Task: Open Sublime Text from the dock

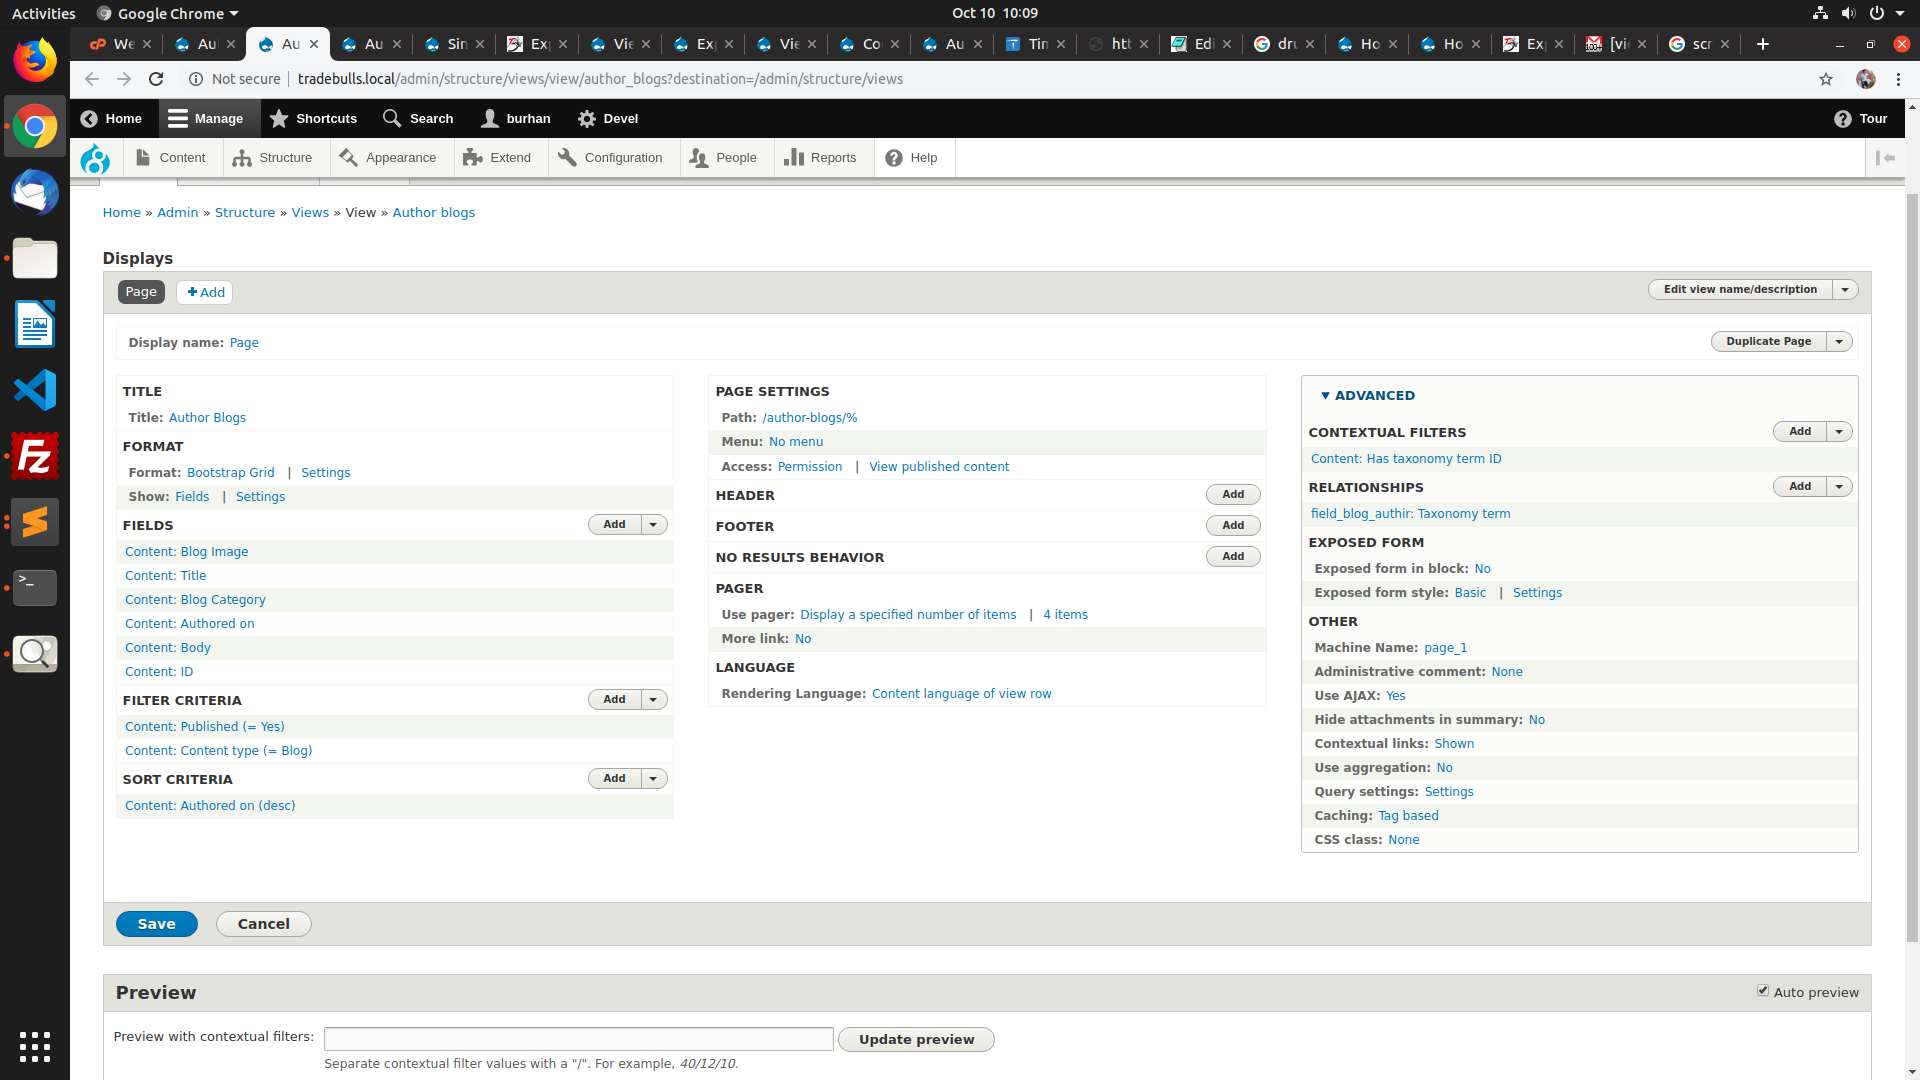Action: [35, 522]
